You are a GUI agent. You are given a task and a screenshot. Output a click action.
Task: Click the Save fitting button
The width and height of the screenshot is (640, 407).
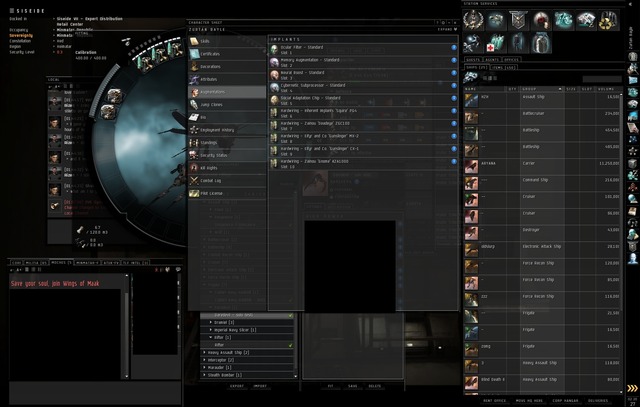click(353, 386)
